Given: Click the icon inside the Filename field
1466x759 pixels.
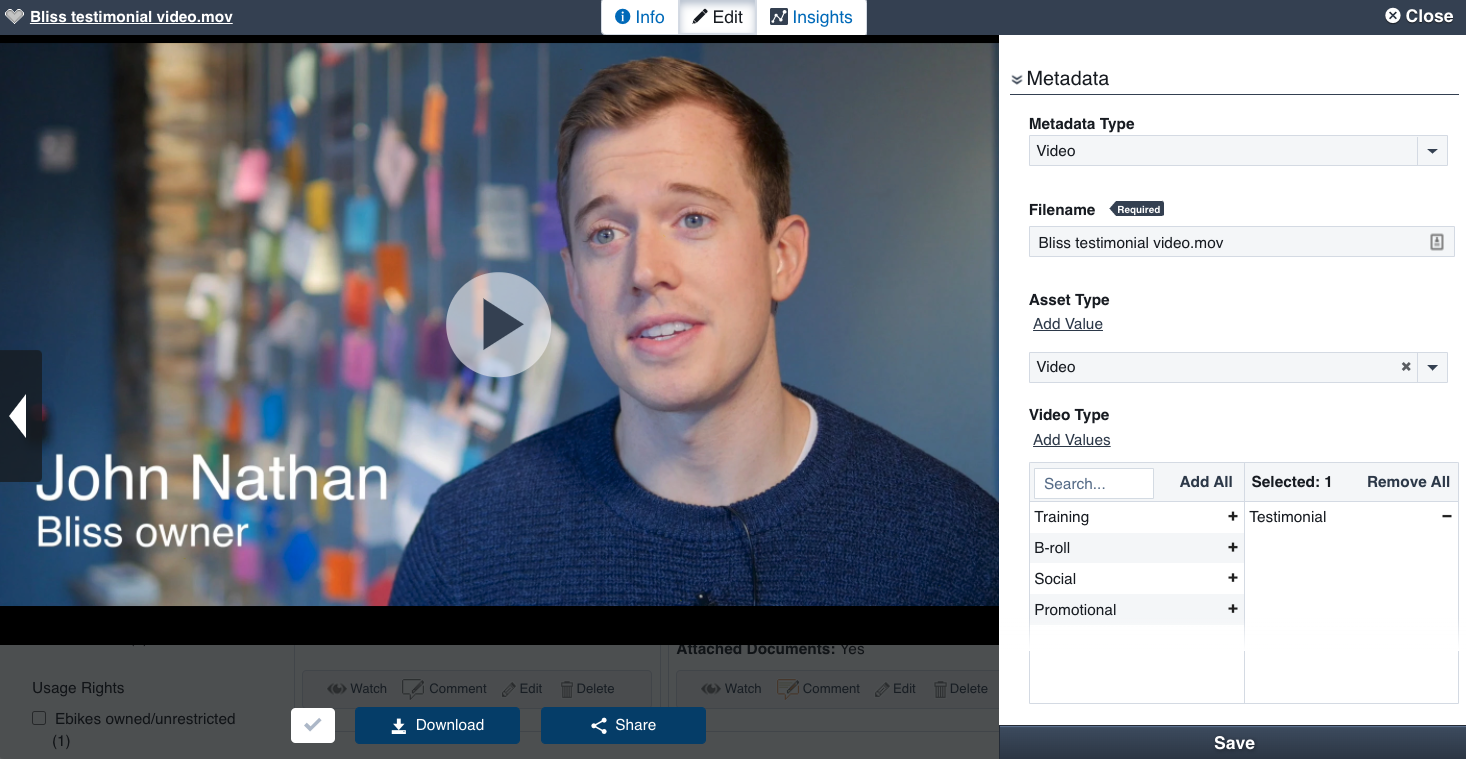Looking at the screenshot, I should coord(1437,242).
